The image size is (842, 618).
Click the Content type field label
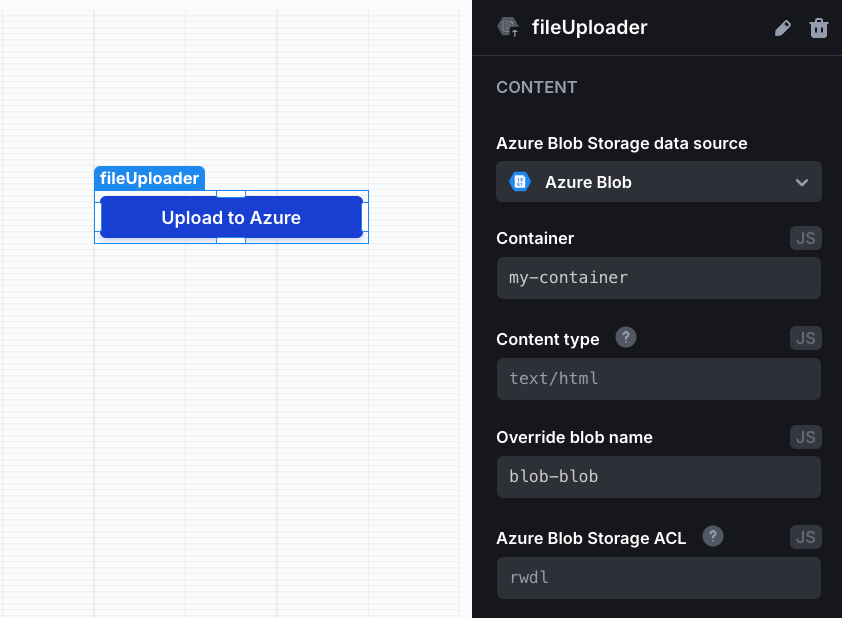point(547,339)
